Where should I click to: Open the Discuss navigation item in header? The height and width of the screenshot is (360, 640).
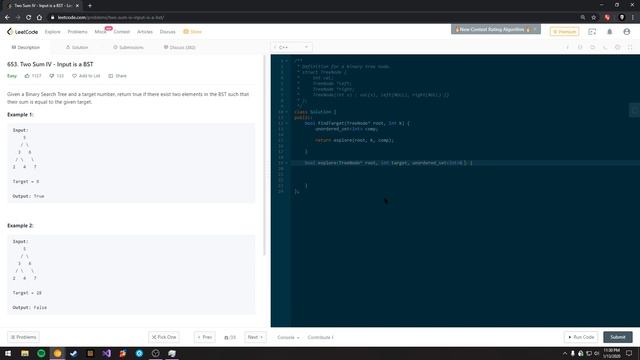[x=167, y=31]
